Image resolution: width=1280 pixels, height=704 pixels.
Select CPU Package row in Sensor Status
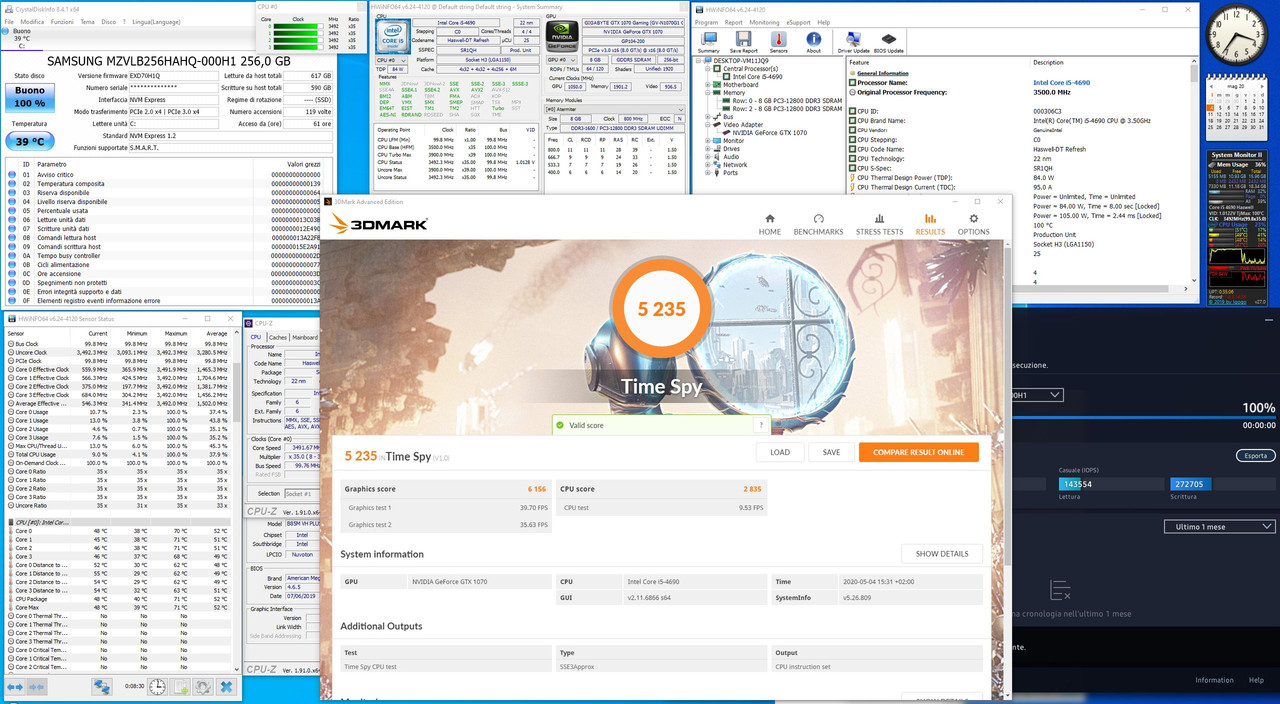pos(117,599)
